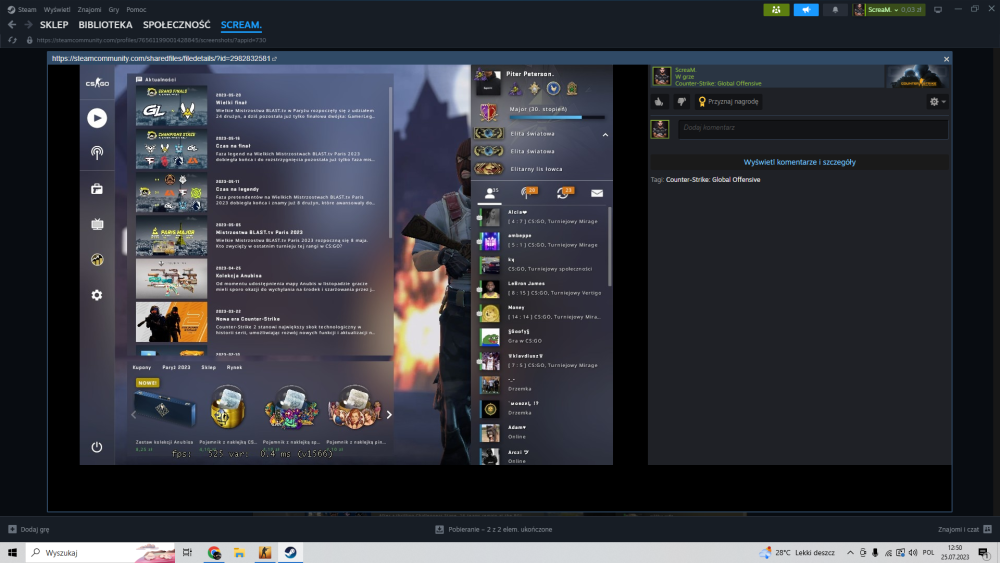The height and width of the screenshot is (563, 1000).
Task: Click the Wyszukaj taskbar search box
Action: tap(100, 552)
